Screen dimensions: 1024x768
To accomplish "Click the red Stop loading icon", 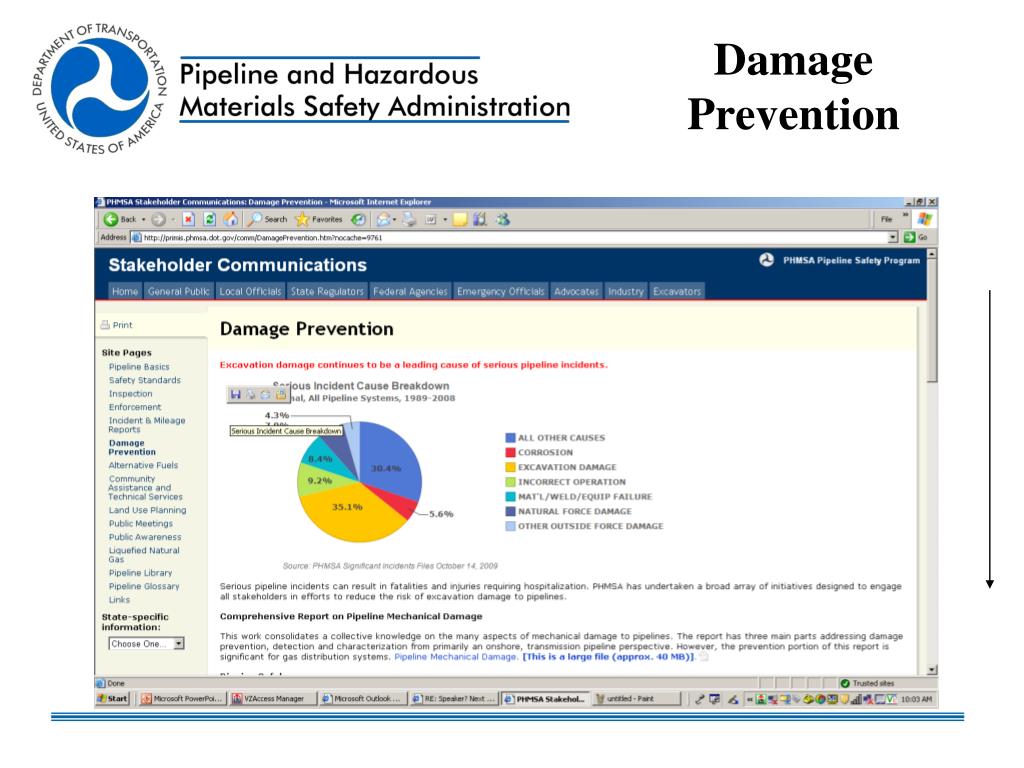I will click(x=188, y=219).
